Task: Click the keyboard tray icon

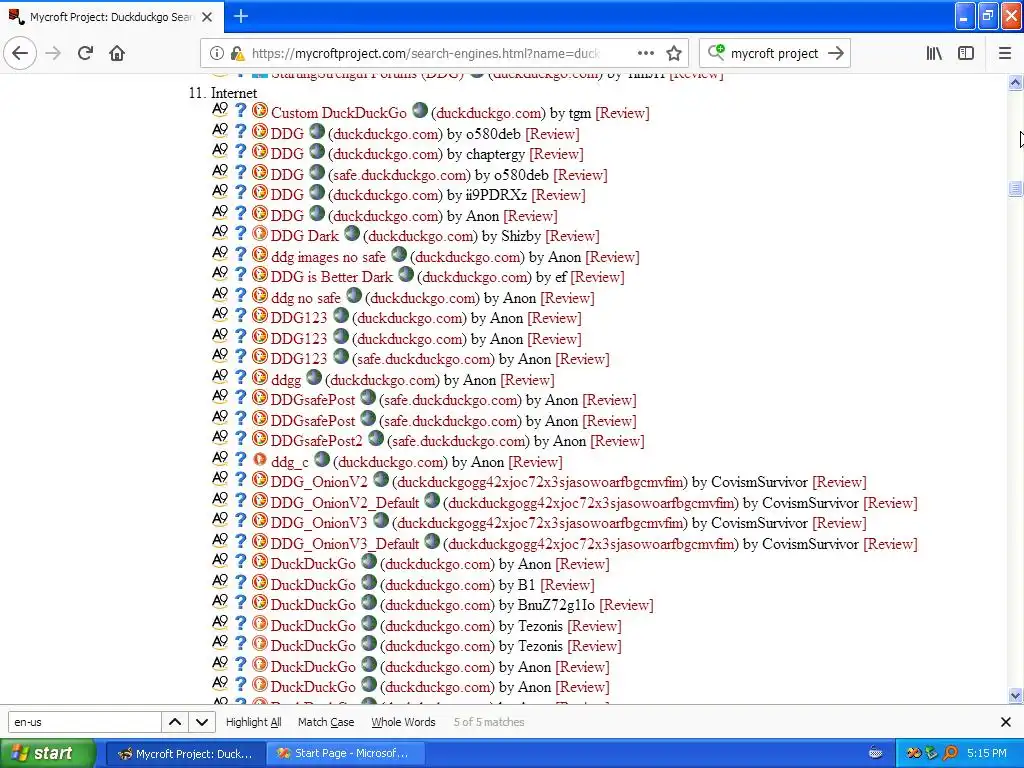Action: [x=876, y=754]
